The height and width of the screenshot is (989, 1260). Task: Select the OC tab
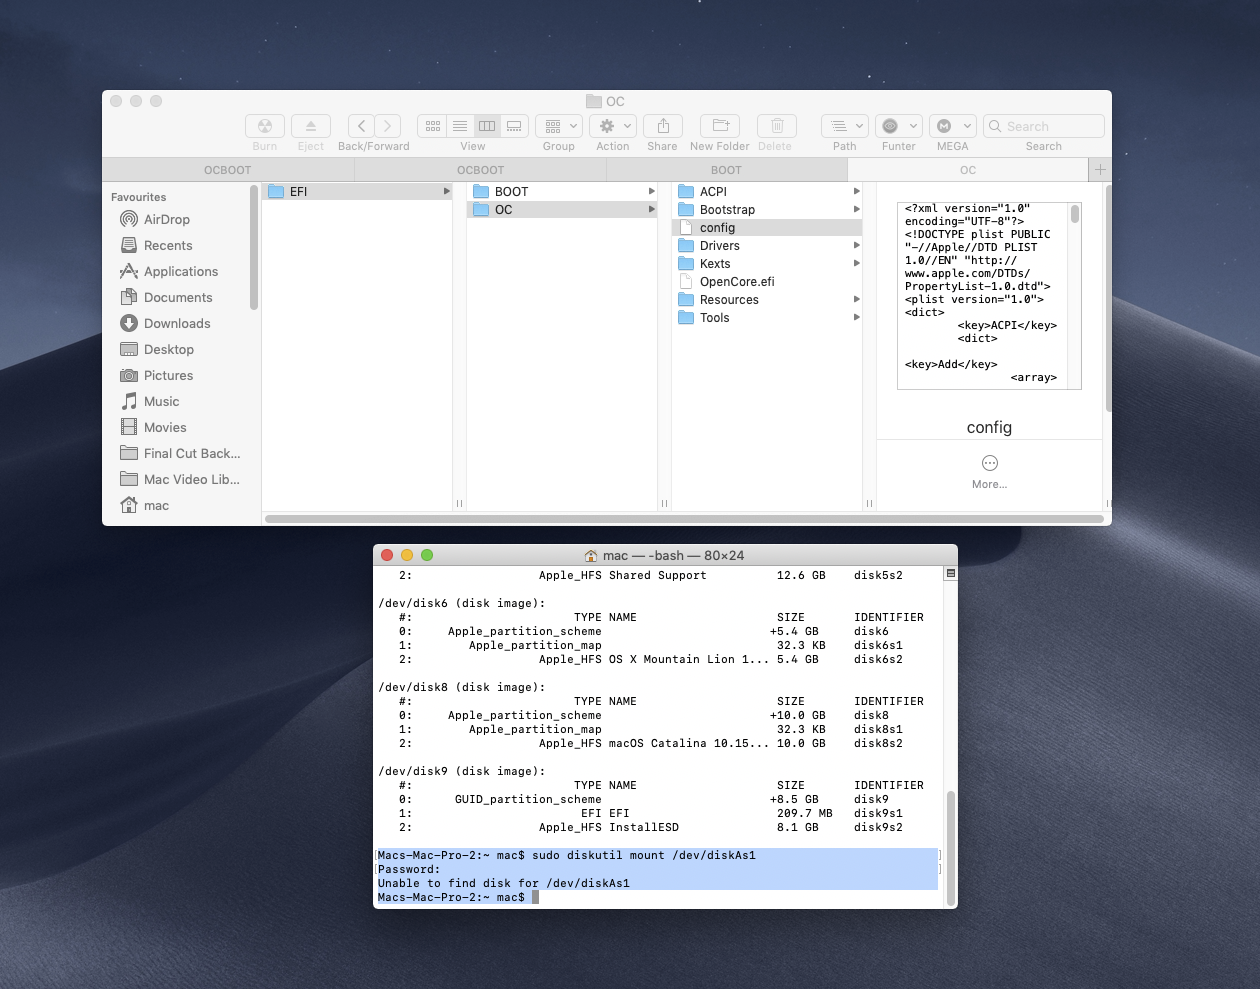[968, 170]
